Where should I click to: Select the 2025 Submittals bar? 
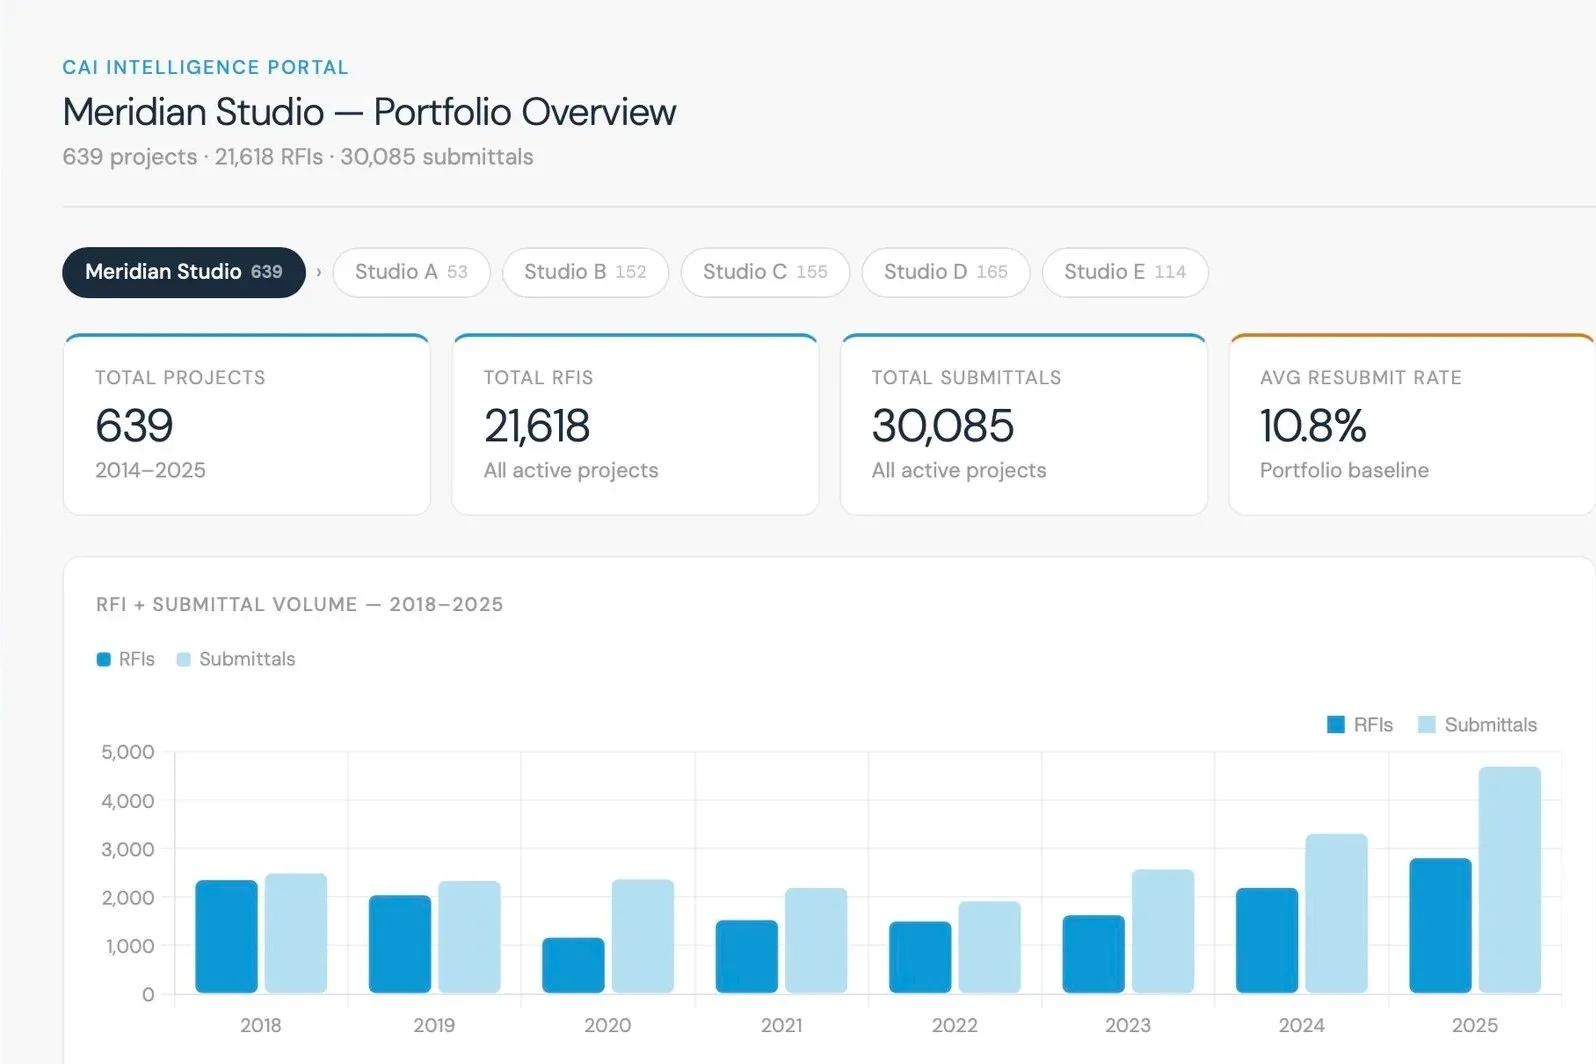[1509, 880]
